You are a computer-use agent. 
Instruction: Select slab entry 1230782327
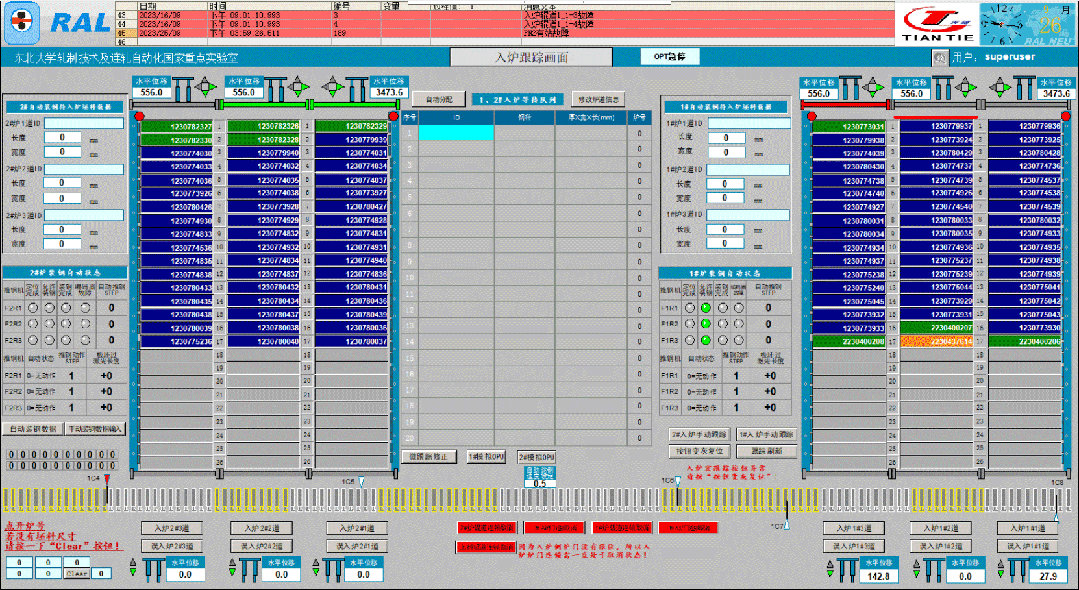coord(177,127)
